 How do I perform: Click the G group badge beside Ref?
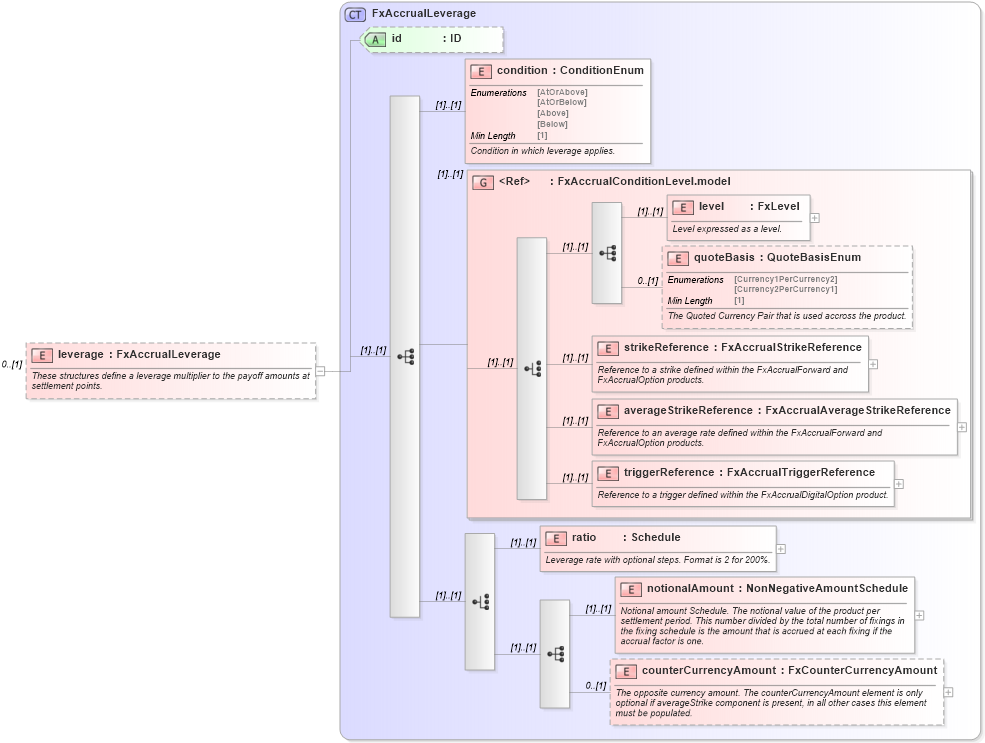tap(482, 182)
